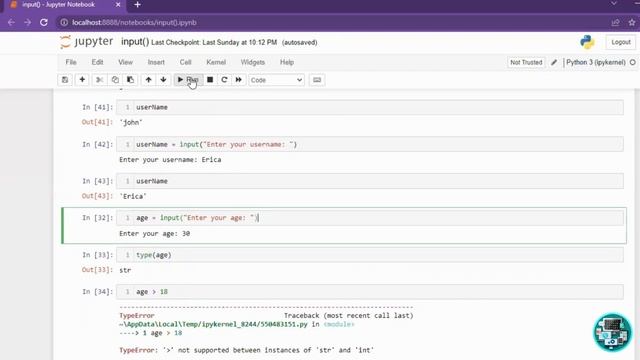Click code cell In [42] with input prompt
The height and width of the screenshot is (360, 640).
click(x=369, y=144)
